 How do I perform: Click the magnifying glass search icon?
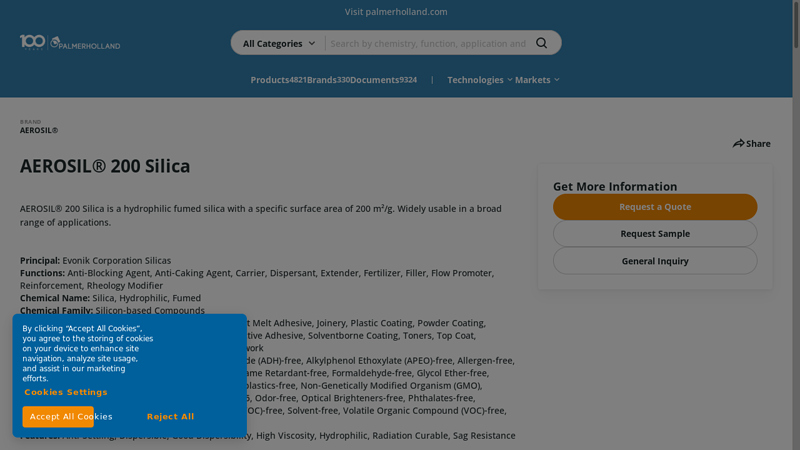point(541,43)
